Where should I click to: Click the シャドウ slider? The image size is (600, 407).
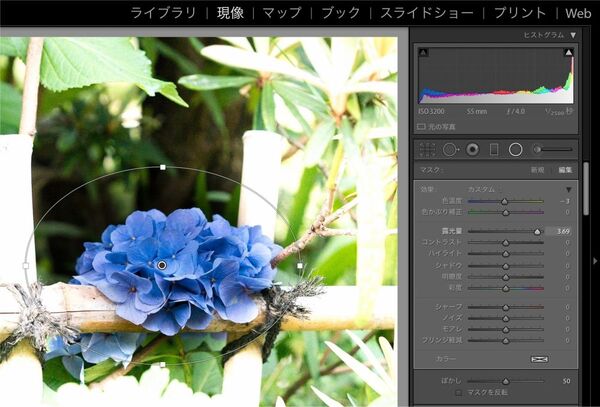pyautogui.click(x=505, y=266)
